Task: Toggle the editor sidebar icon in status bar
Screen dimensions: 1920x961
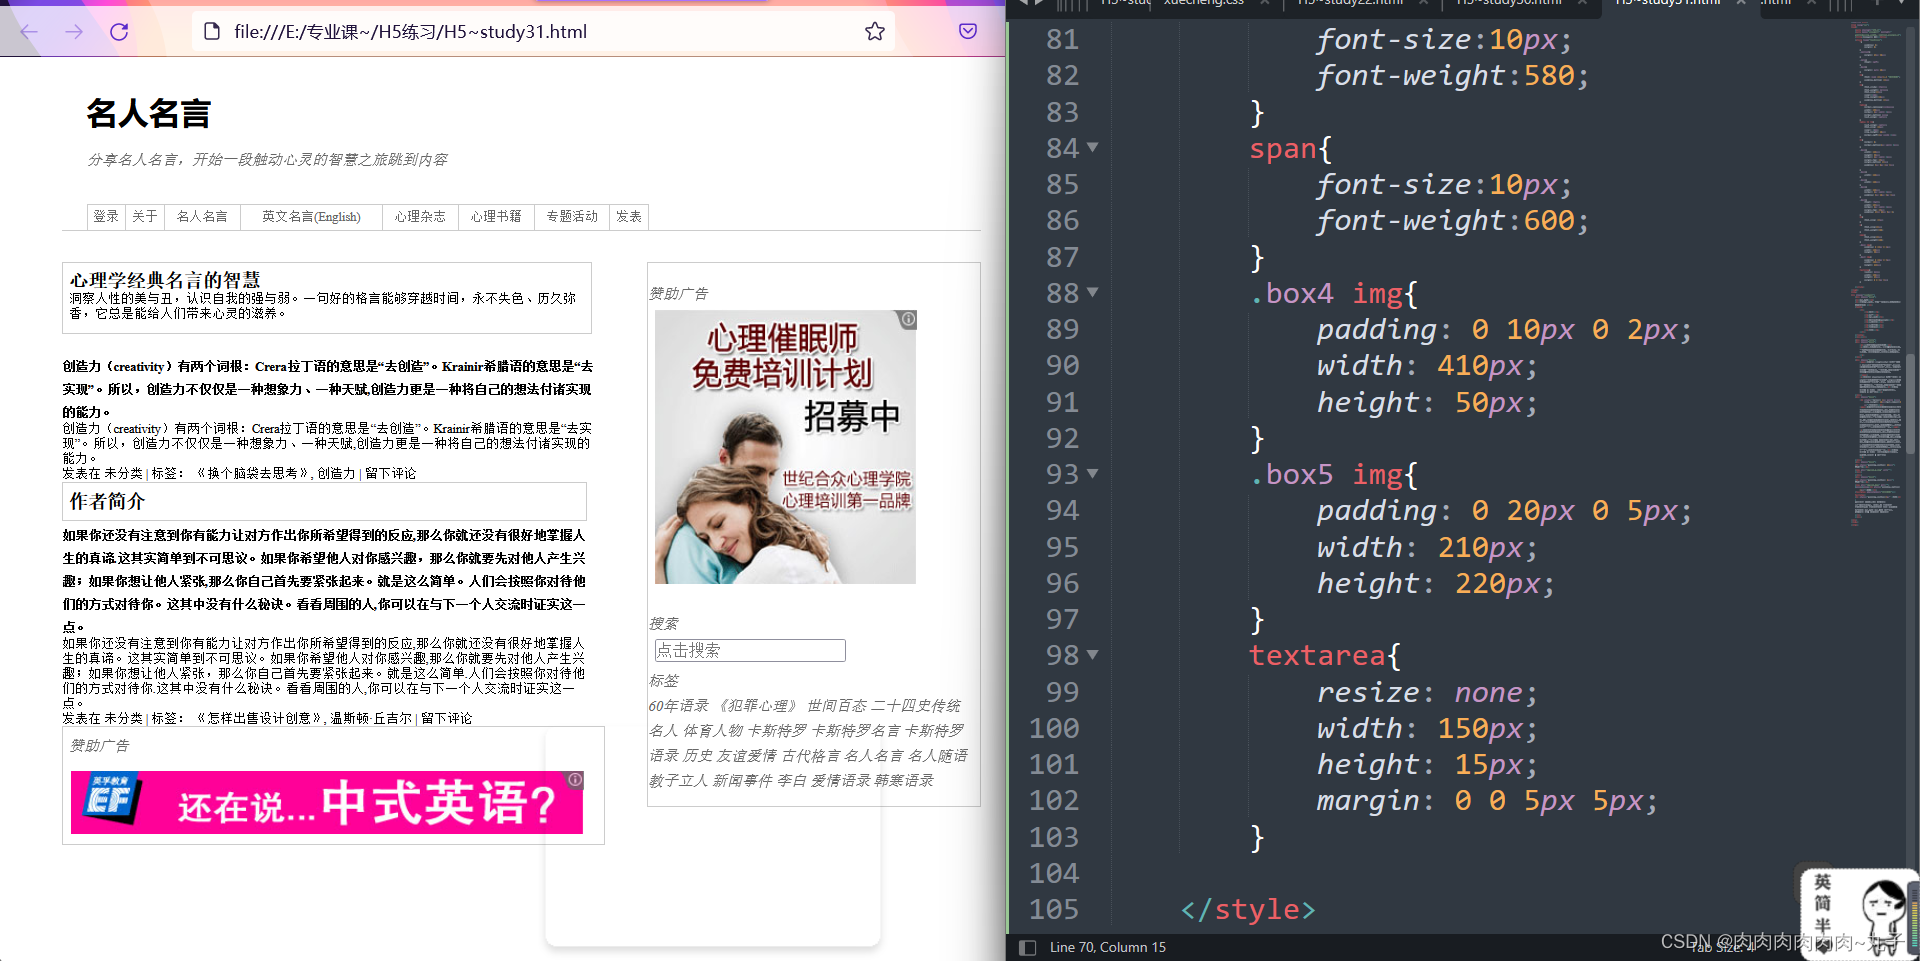Action: point(1027,947)
